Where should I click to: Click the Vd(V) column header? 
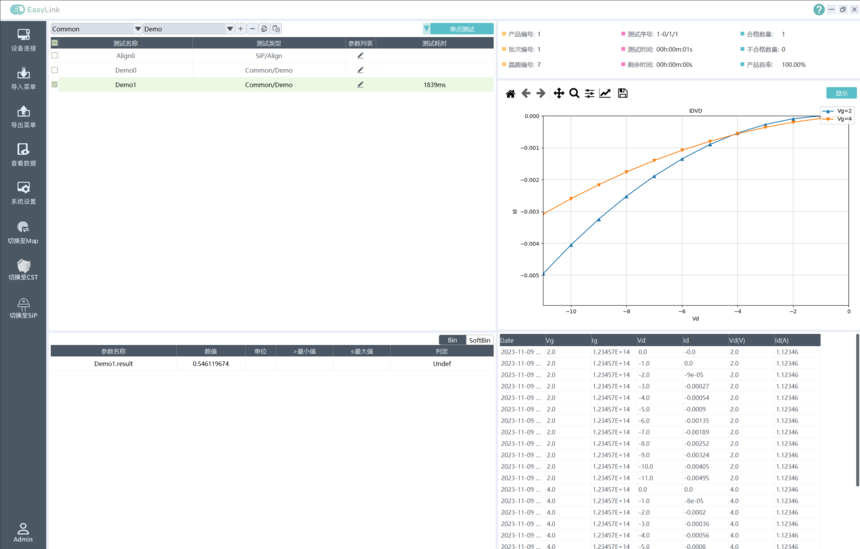[750, 340]
